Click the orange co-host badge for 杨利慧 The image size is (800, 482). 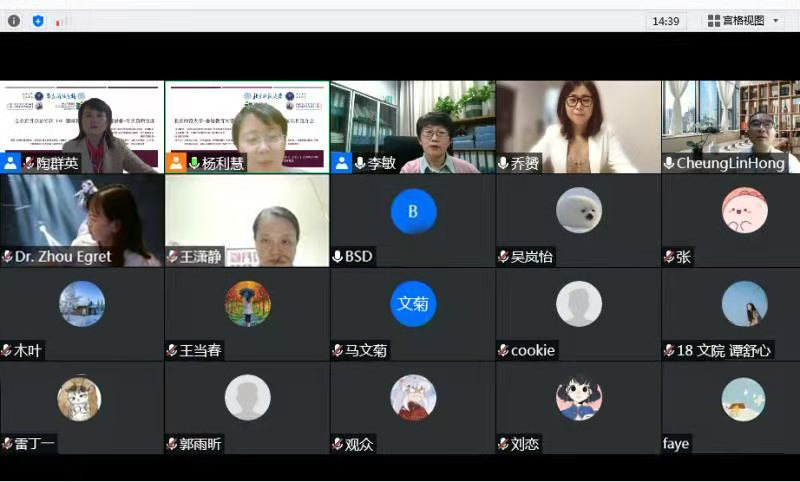(176, 163)
